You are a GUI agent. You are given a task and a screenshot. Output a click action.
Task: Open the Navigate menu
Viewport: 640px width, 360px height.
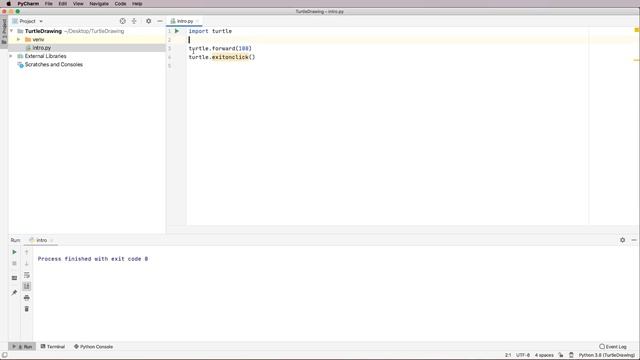99,4
